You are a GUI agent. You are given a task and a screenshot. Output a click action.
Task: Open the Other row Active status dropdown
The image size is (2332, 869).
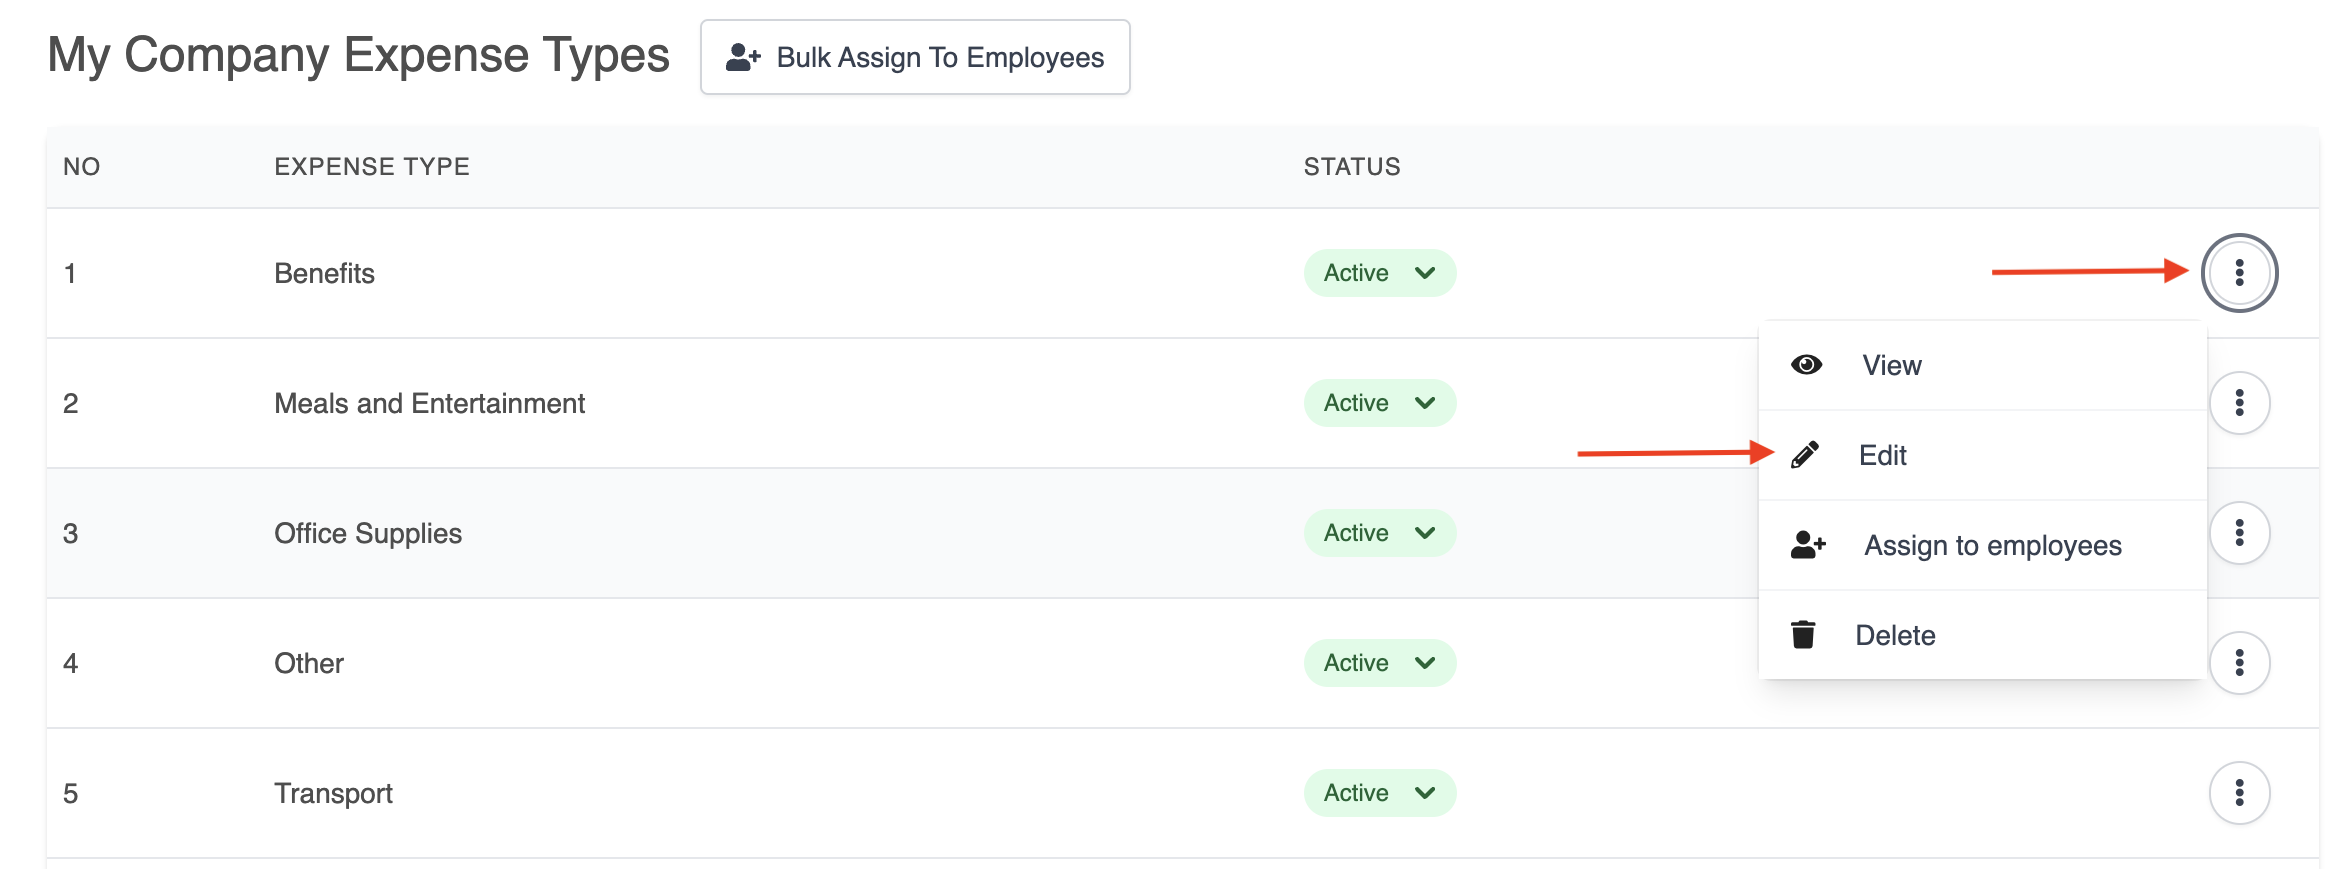[x=1379, y=663]
